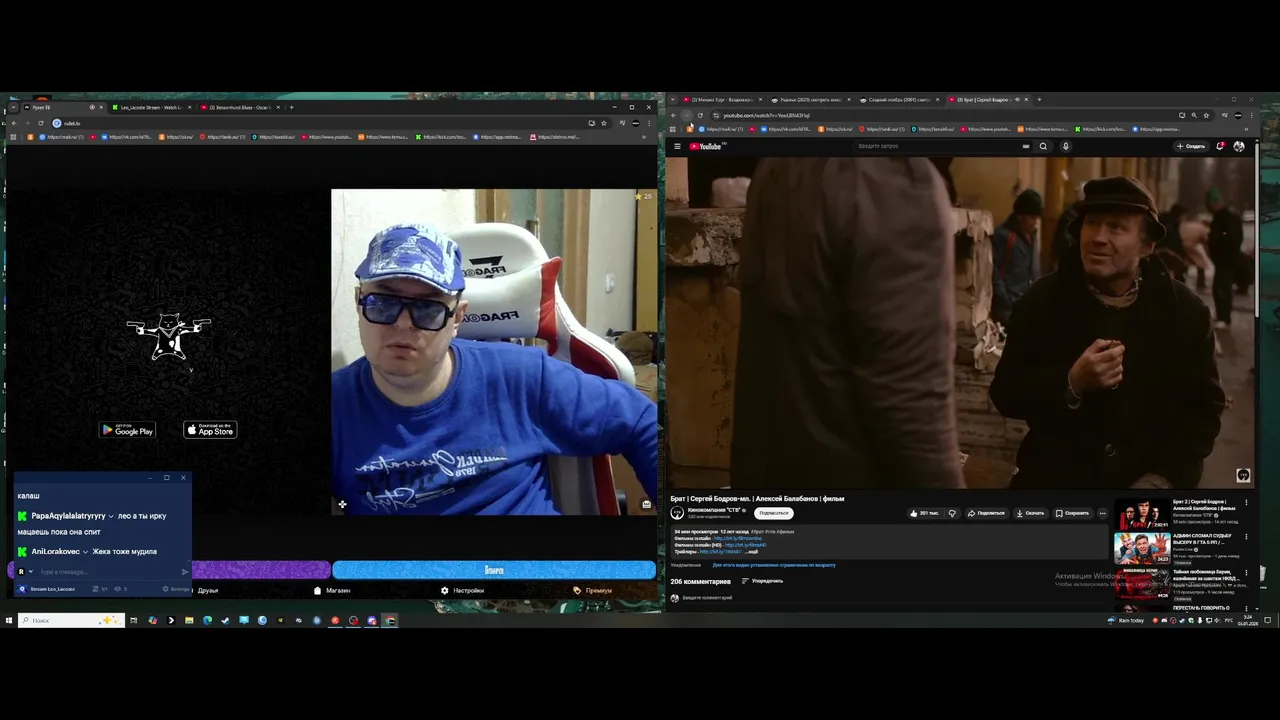The image size is (1280, 720).
Task: Click the Windows taskbar search box 'Поиск'
Action: 72,620
